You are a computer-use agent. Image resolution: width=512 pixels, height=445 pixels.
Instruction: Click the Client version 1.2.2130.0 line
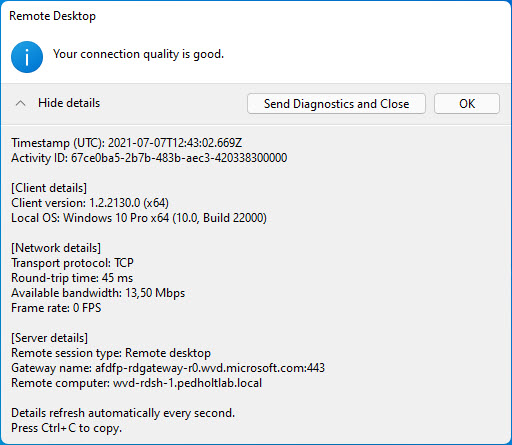click(x=90, y=203)
